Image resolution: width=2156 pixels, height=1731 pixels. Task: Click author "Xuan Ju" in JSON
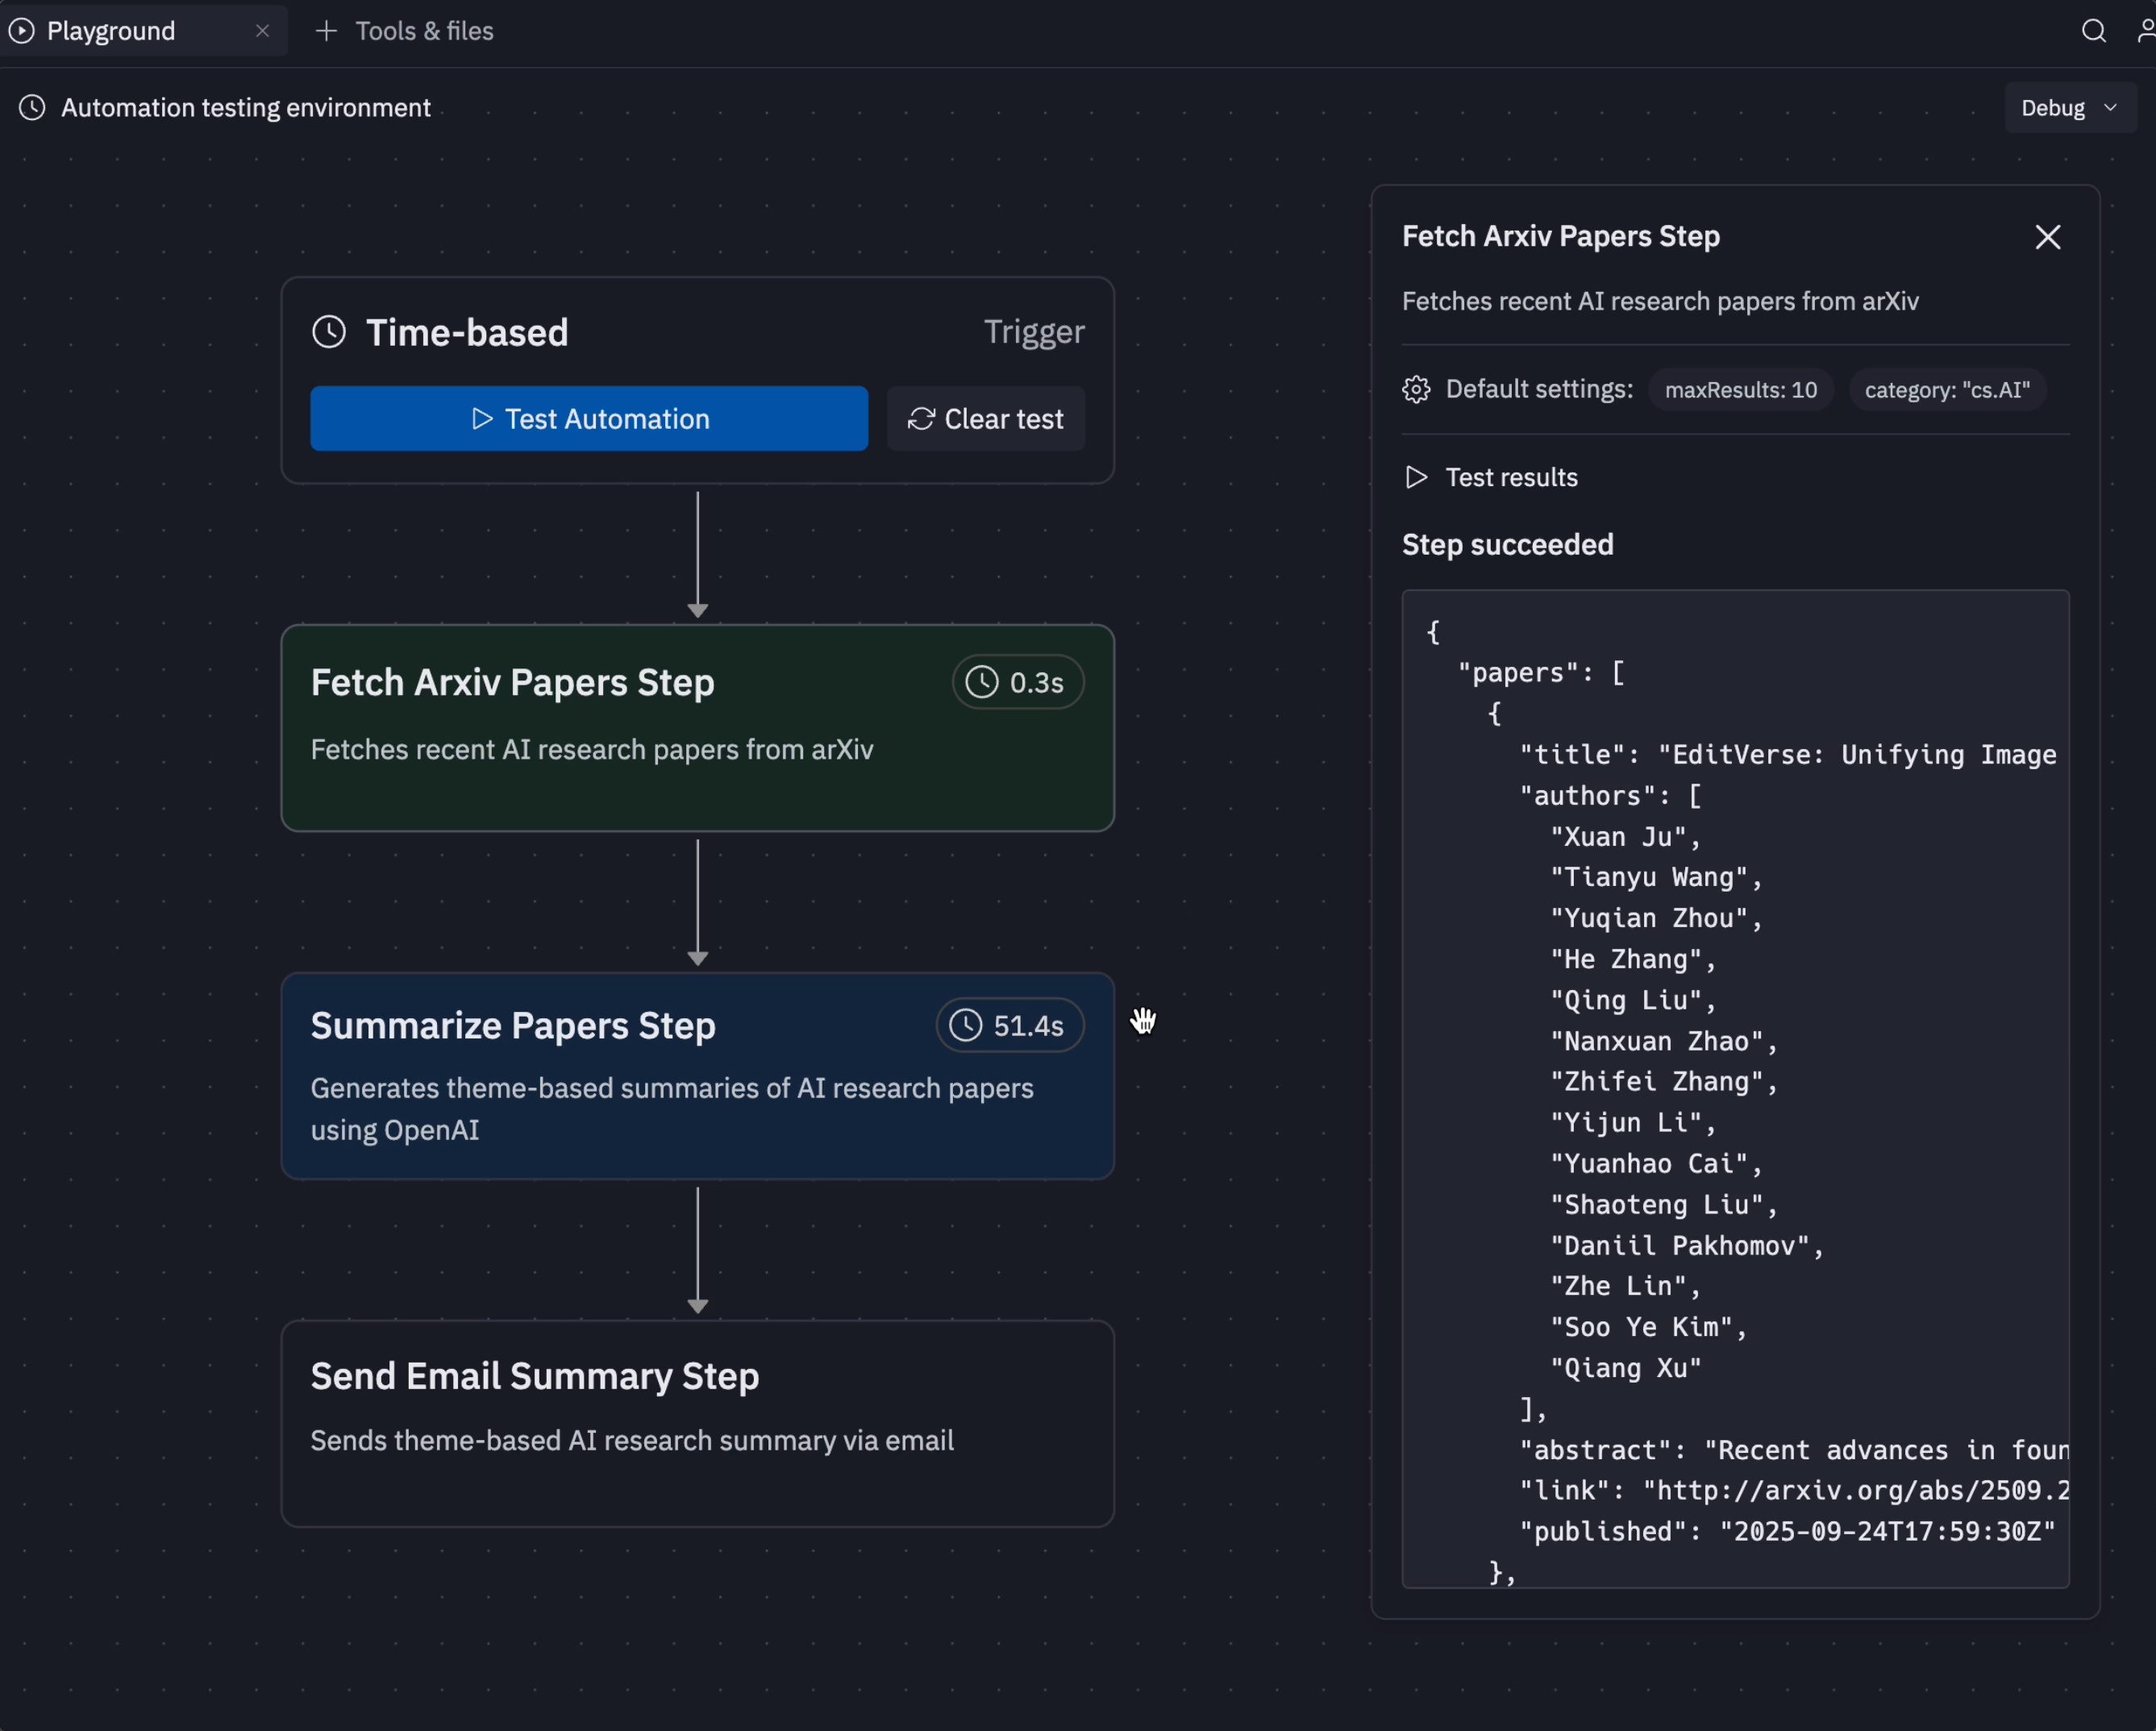tap(1625, 837)
